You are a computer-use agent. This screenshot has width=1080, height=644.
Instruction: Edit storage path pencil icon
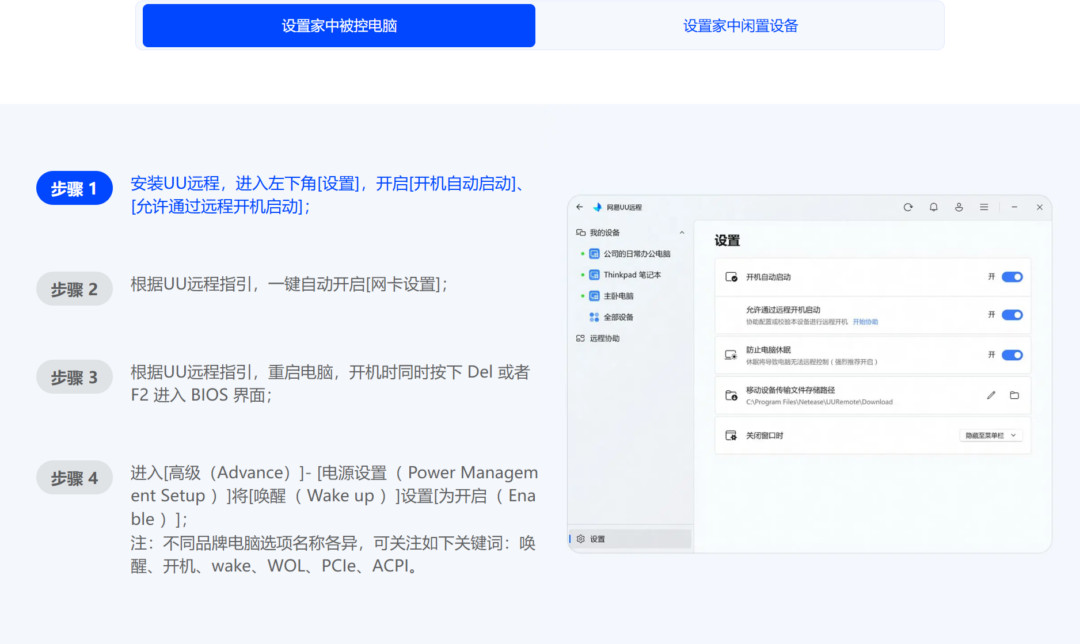coord(991,395)
